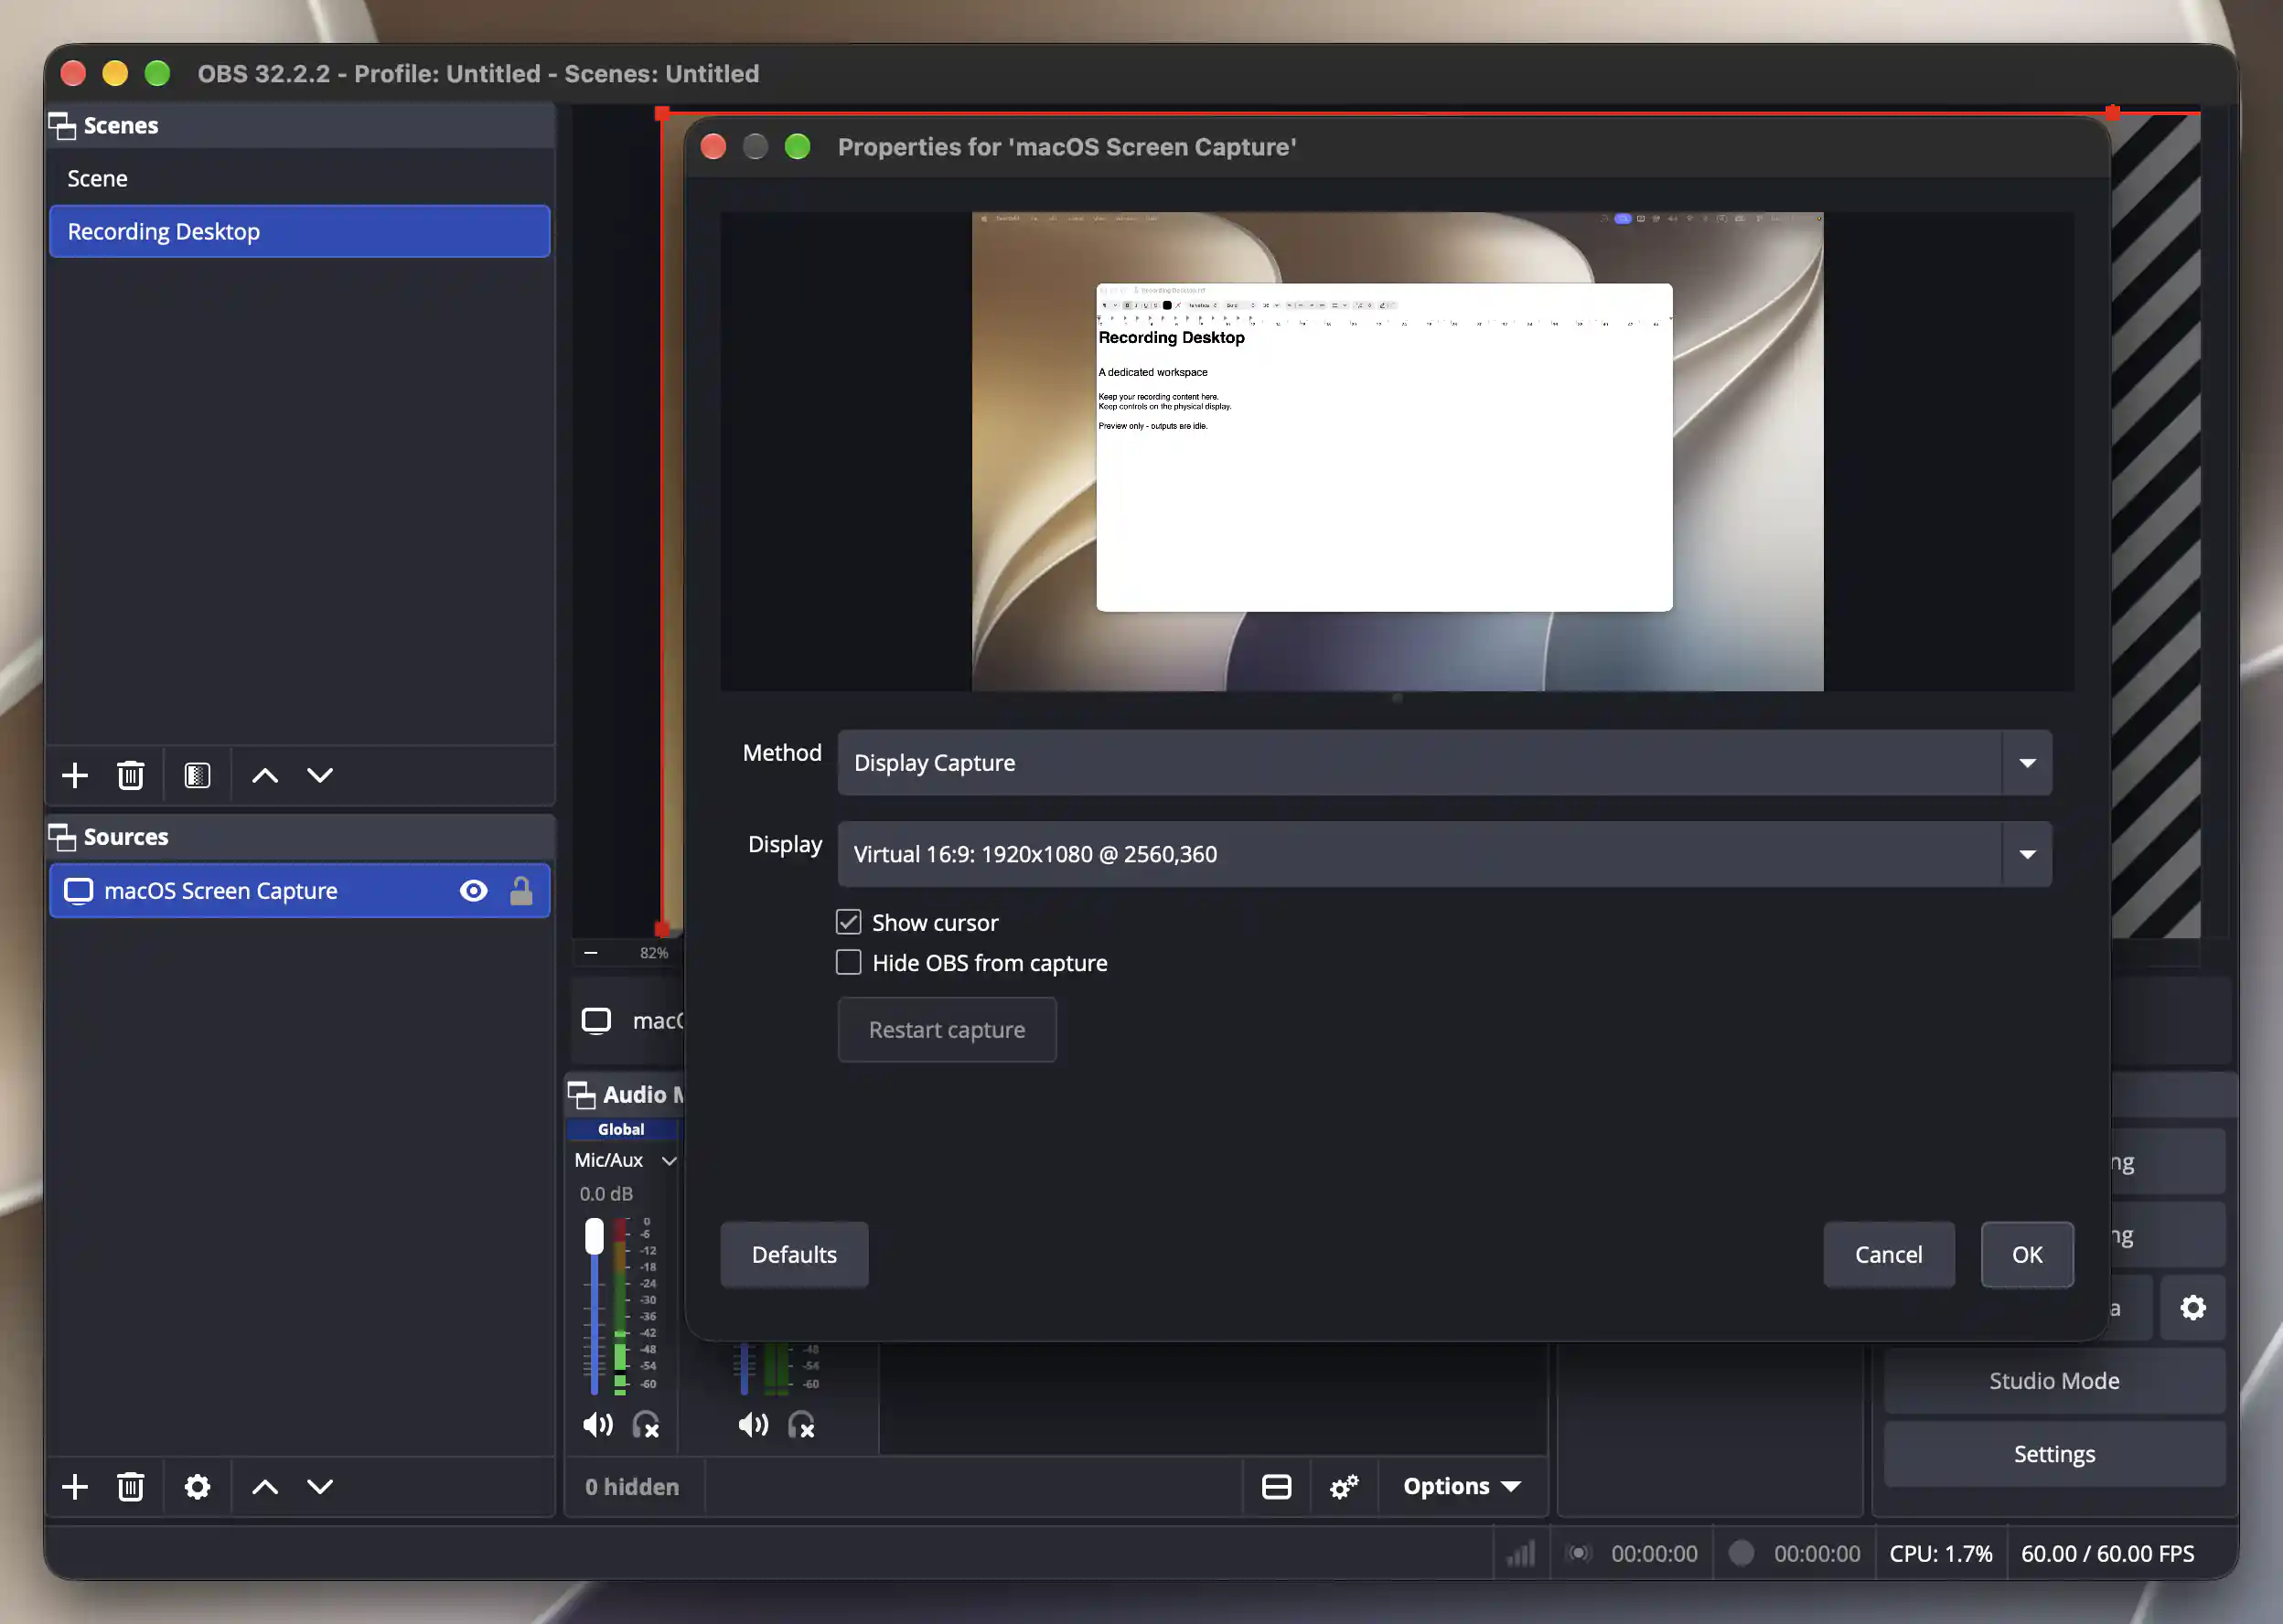Image resolution: width=2283 pixels, height=1624 pixels.
Task: Hide macOS Screen Capture source with the eye icon
Action: pos(474,891)
